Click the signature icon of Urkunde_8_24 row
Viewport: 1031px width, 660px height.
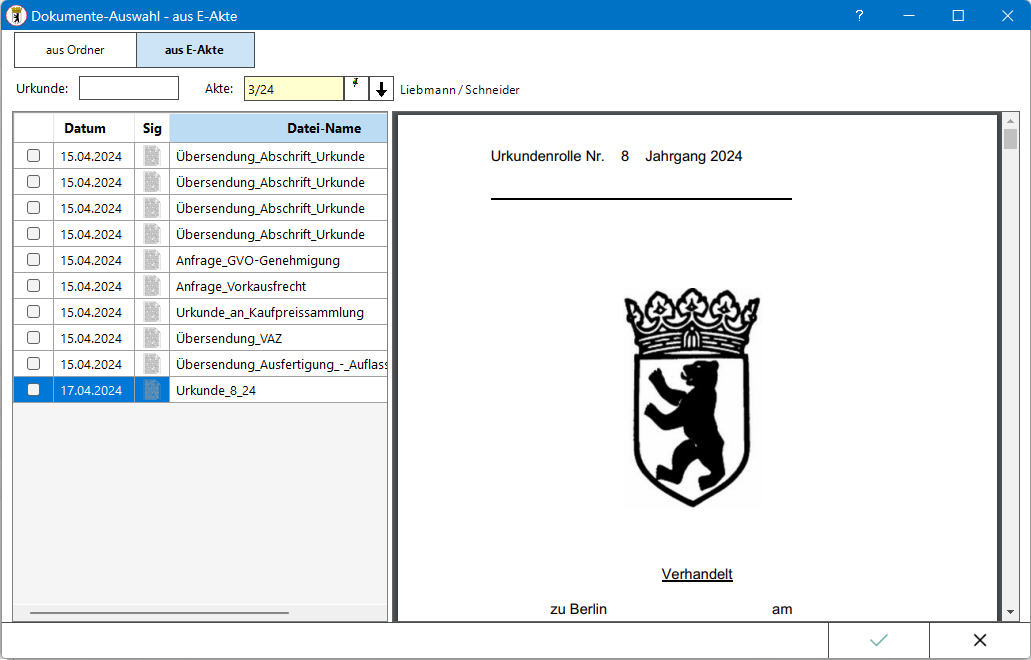click(x=152, y=390)
